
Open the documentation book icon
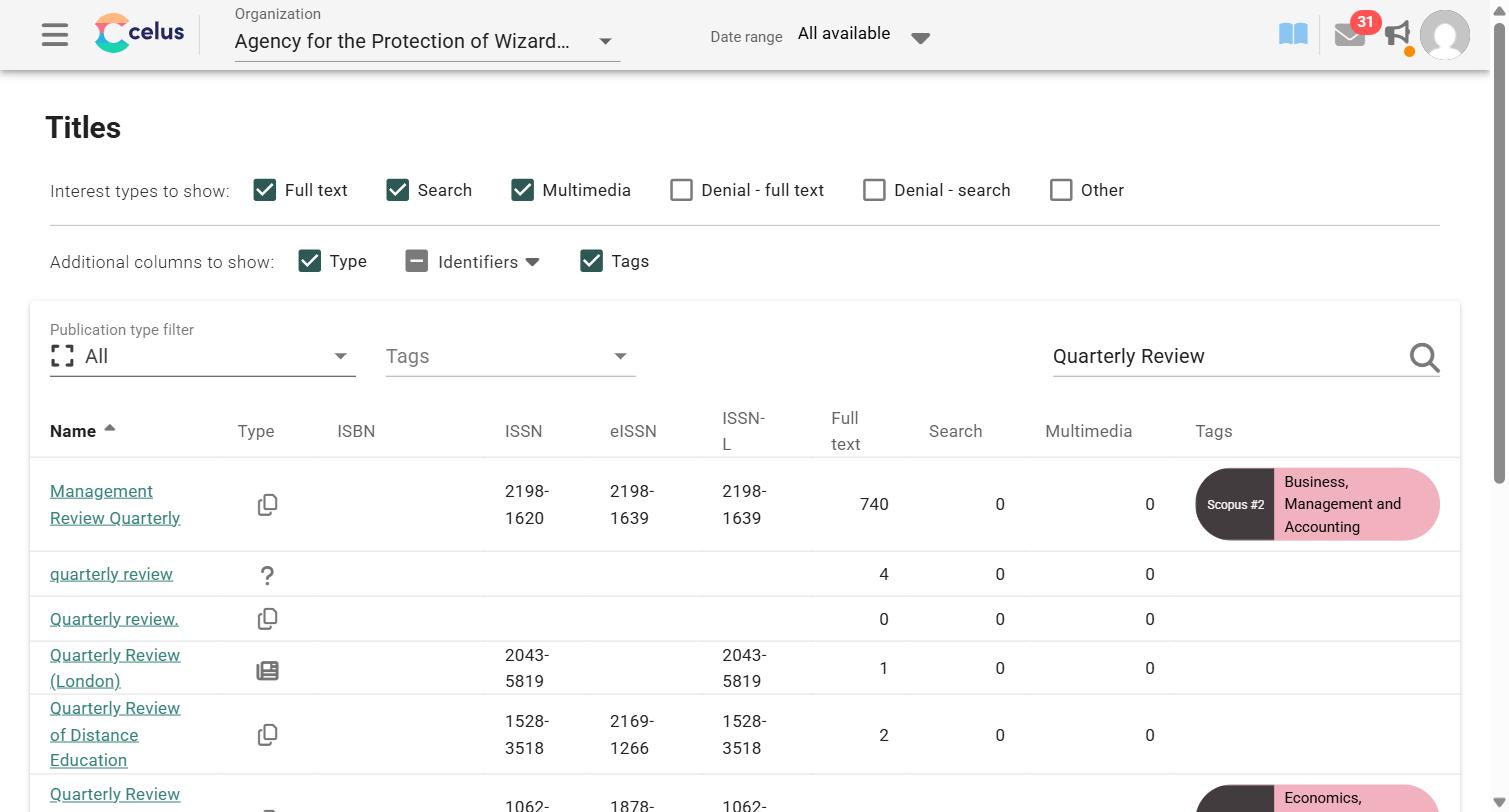(x=1293, y=35)
